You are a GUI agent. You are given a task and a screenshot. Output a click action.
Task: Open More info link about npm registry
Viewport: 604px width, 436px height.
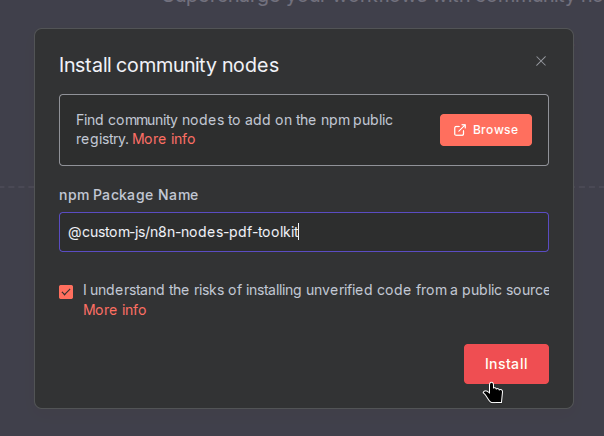pyautogui.click(x=164, y=139)
